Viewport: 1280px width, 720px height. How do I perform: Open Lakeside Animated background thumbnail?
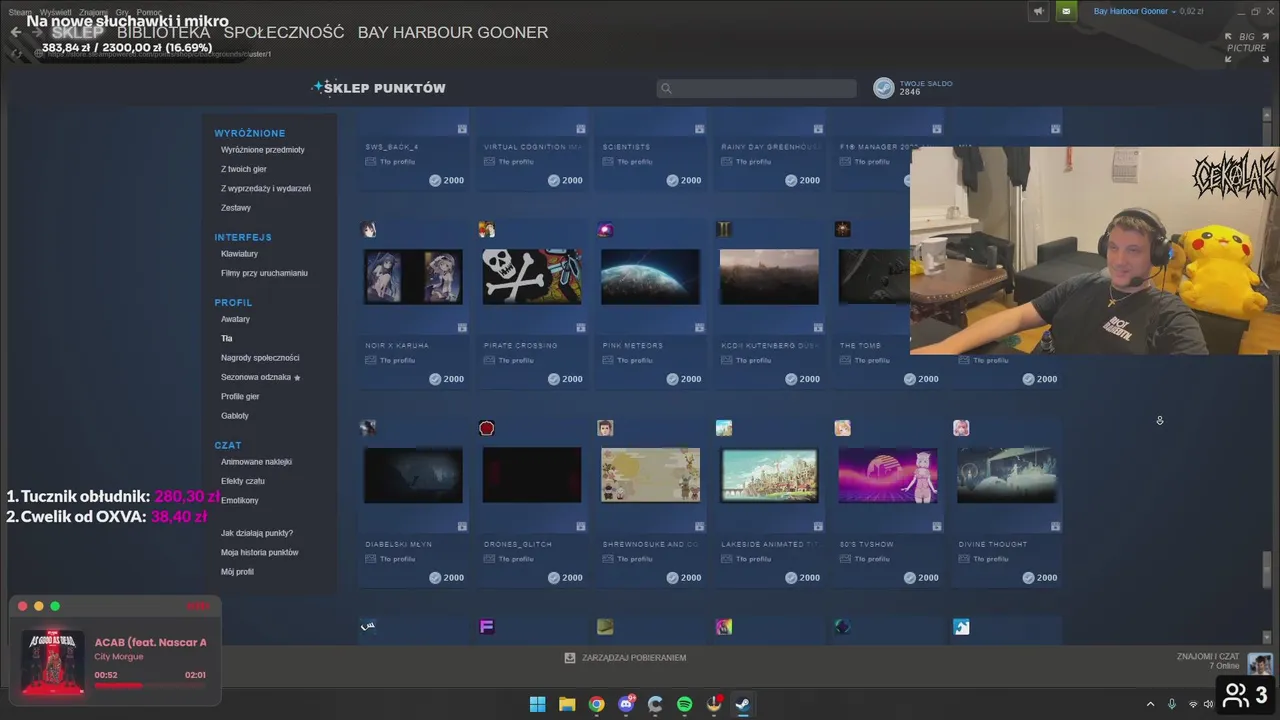point(769,475)
